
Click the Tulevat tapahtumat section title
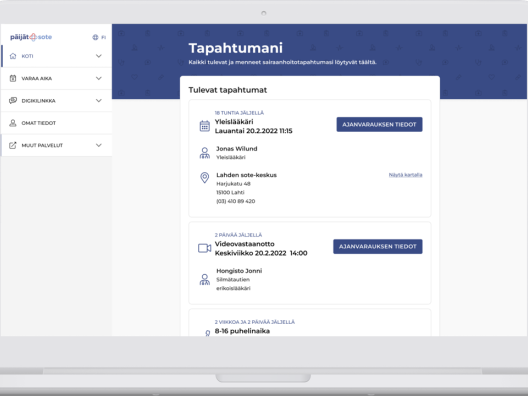click(228, 90)
